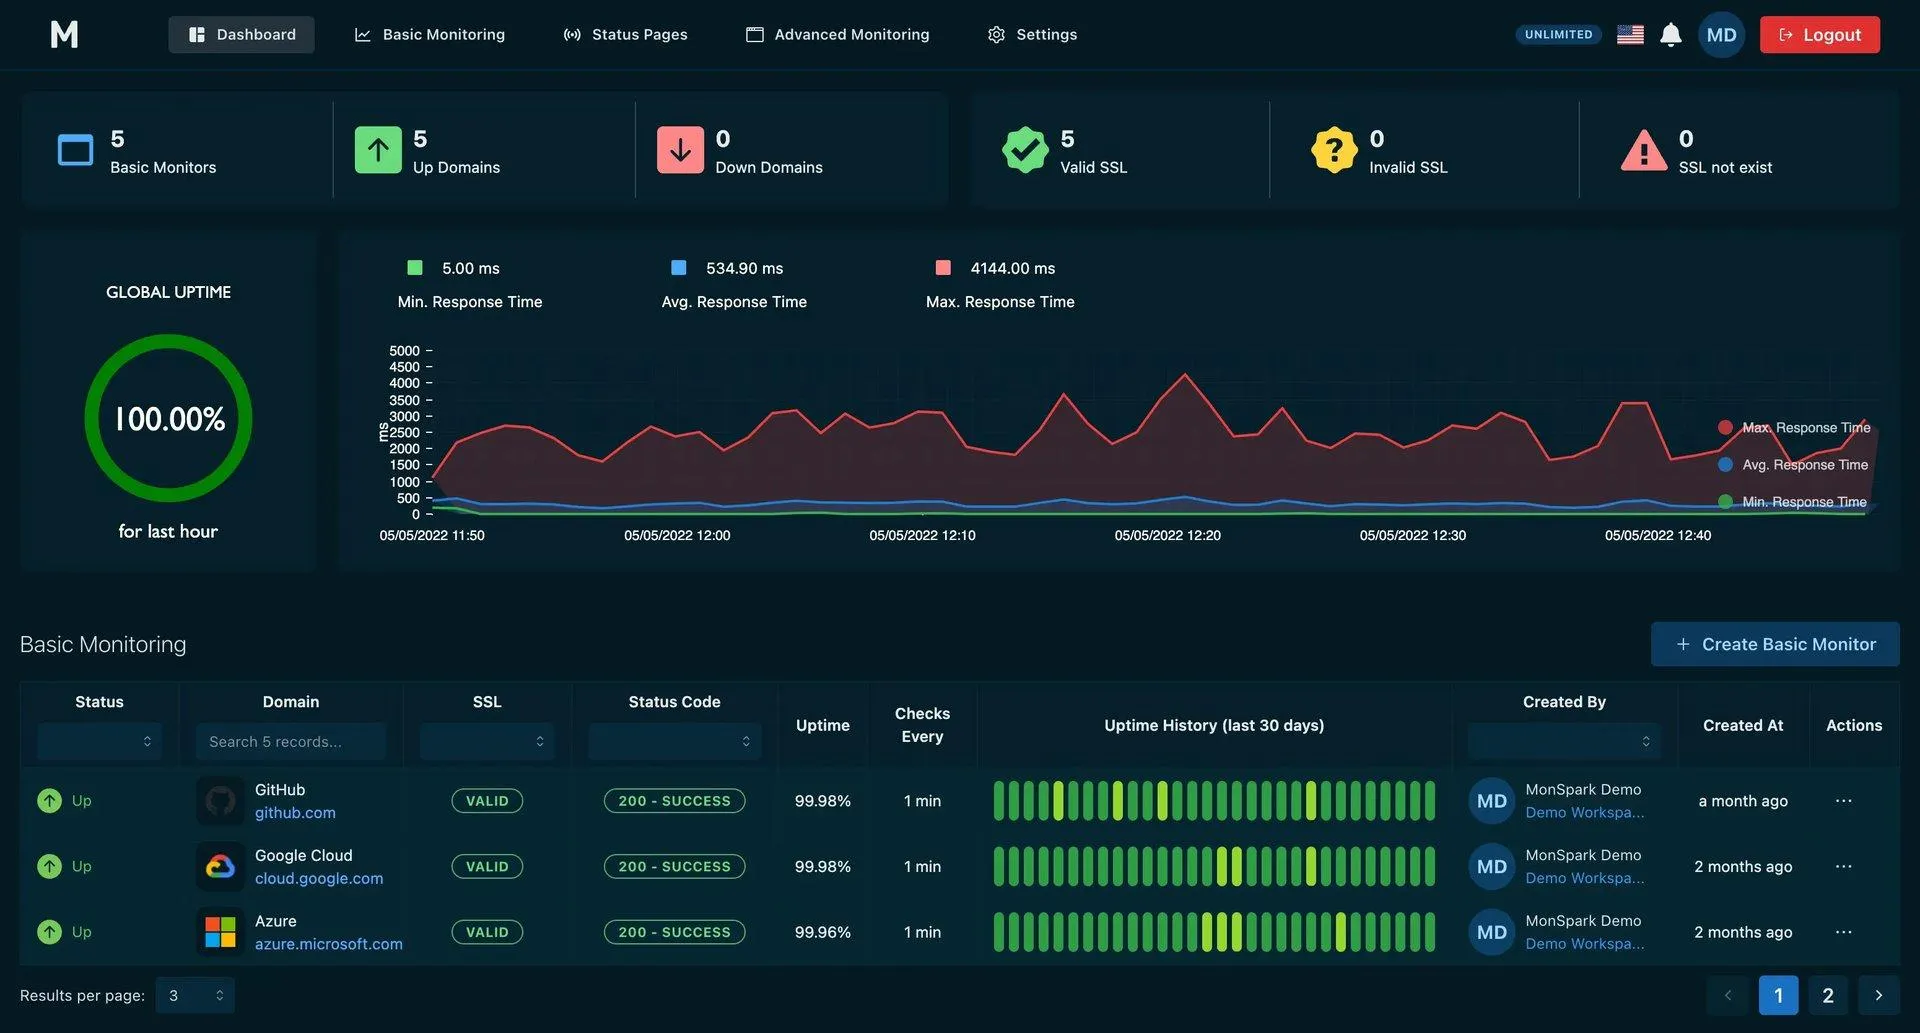Click green Min. Response Time color swatch
The image size is (1920, 1033).
pos(415,268)
